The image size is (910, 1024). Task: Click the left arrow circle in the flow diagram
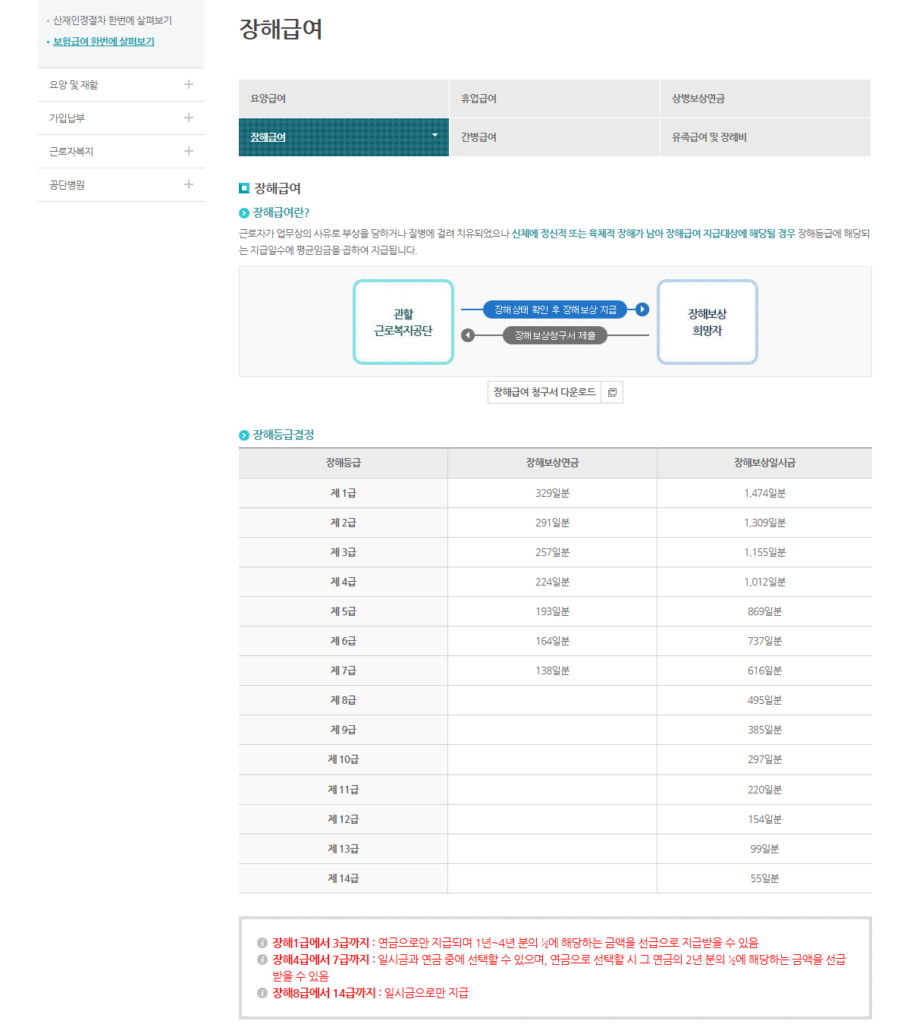[x=468, y=336]
